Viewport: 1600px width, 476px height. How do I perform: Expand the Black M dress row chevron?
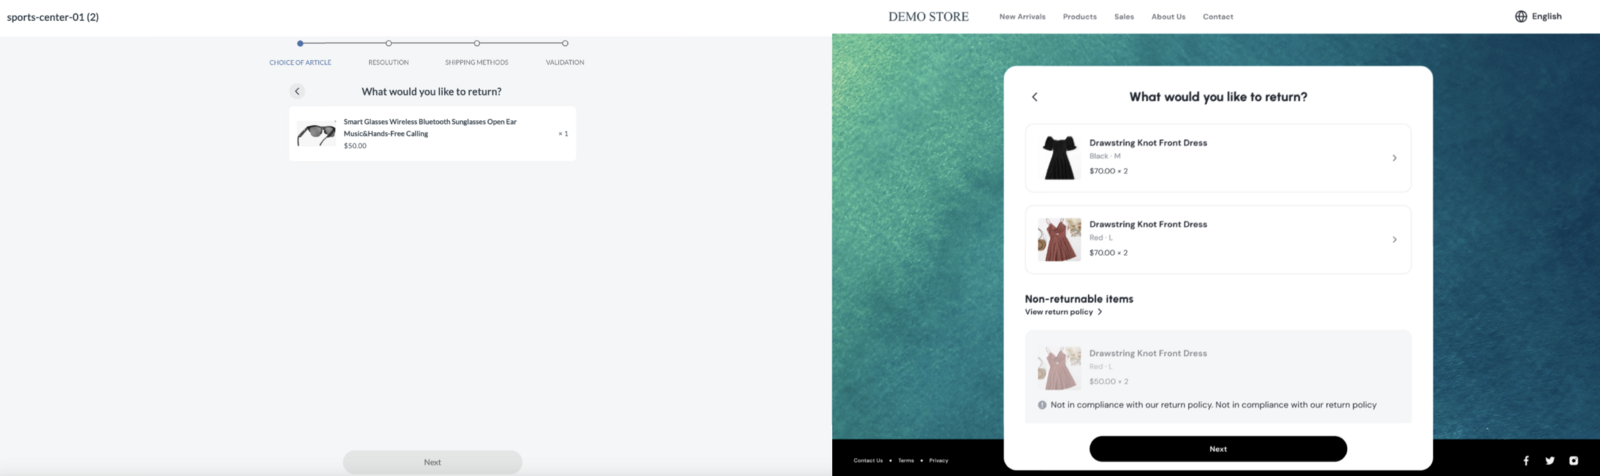click(x=1394, y=158)
